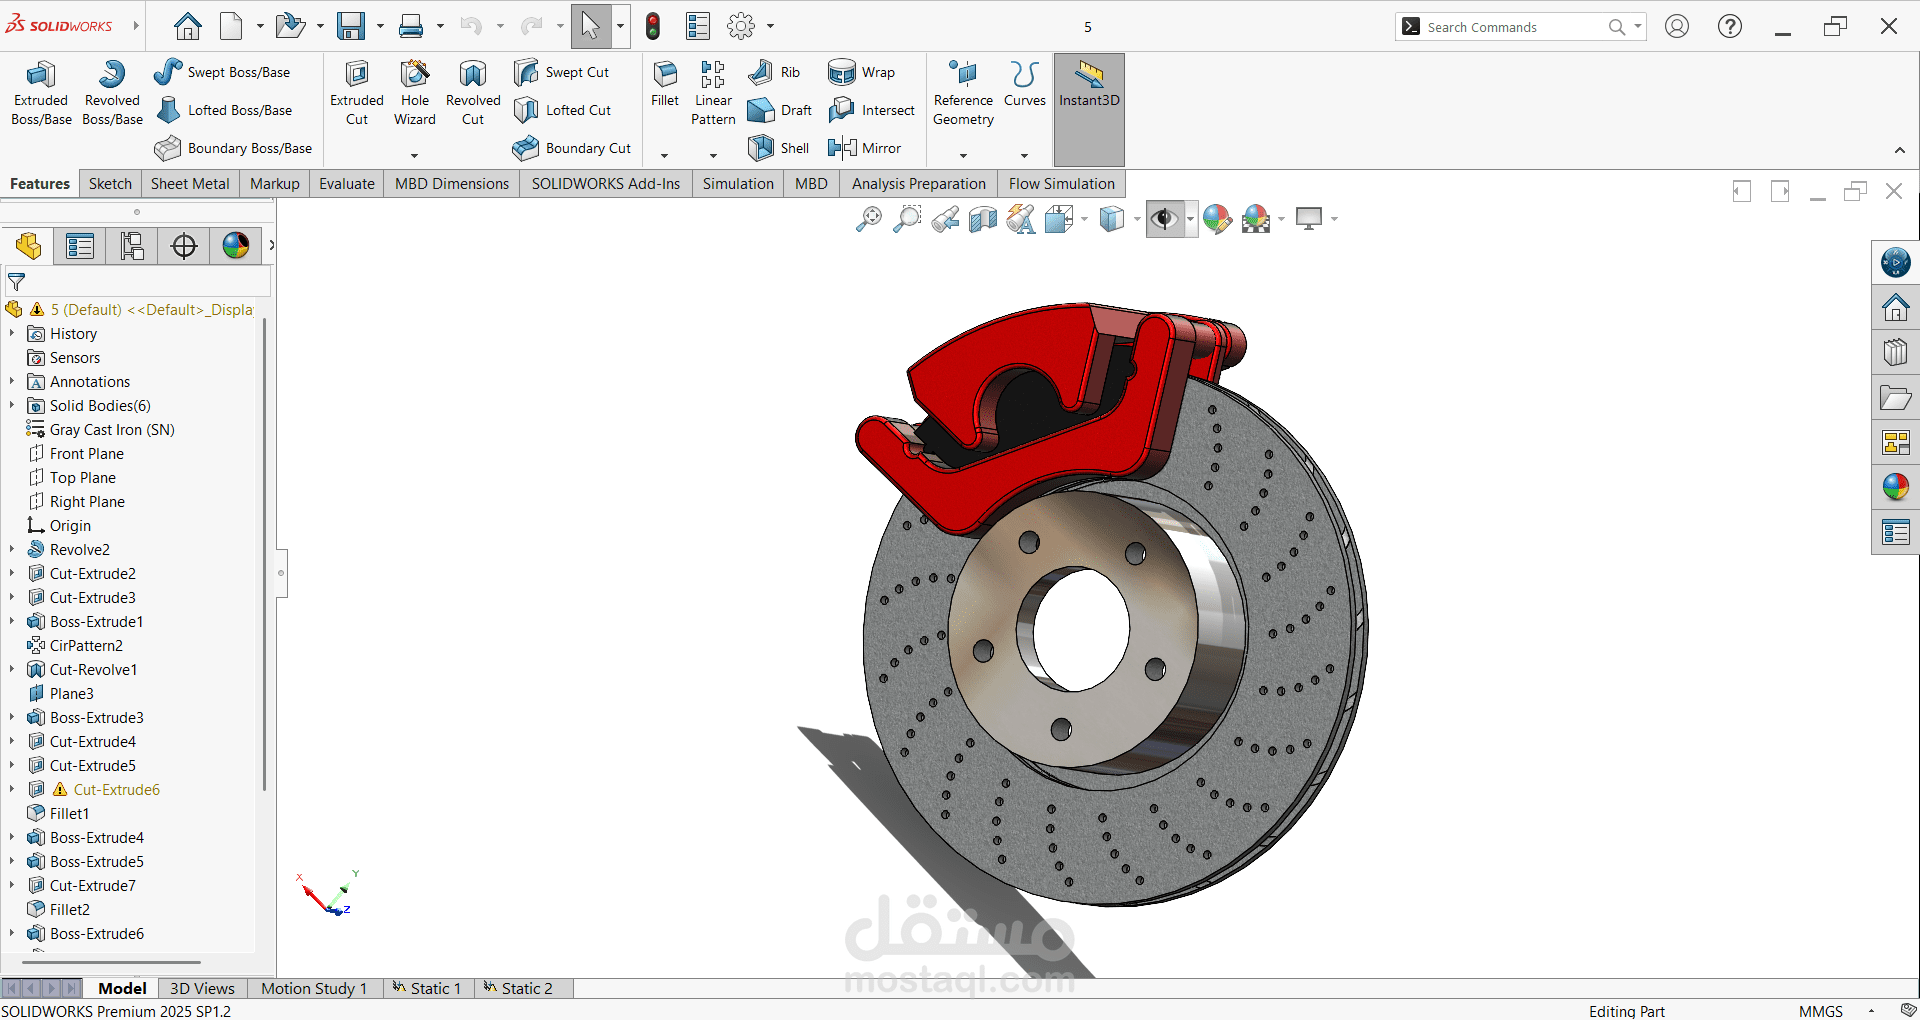The image size is (1920, 1020).
Task: Select the Lofted Boss/Base tool
Action: click(x=224, y=110)
